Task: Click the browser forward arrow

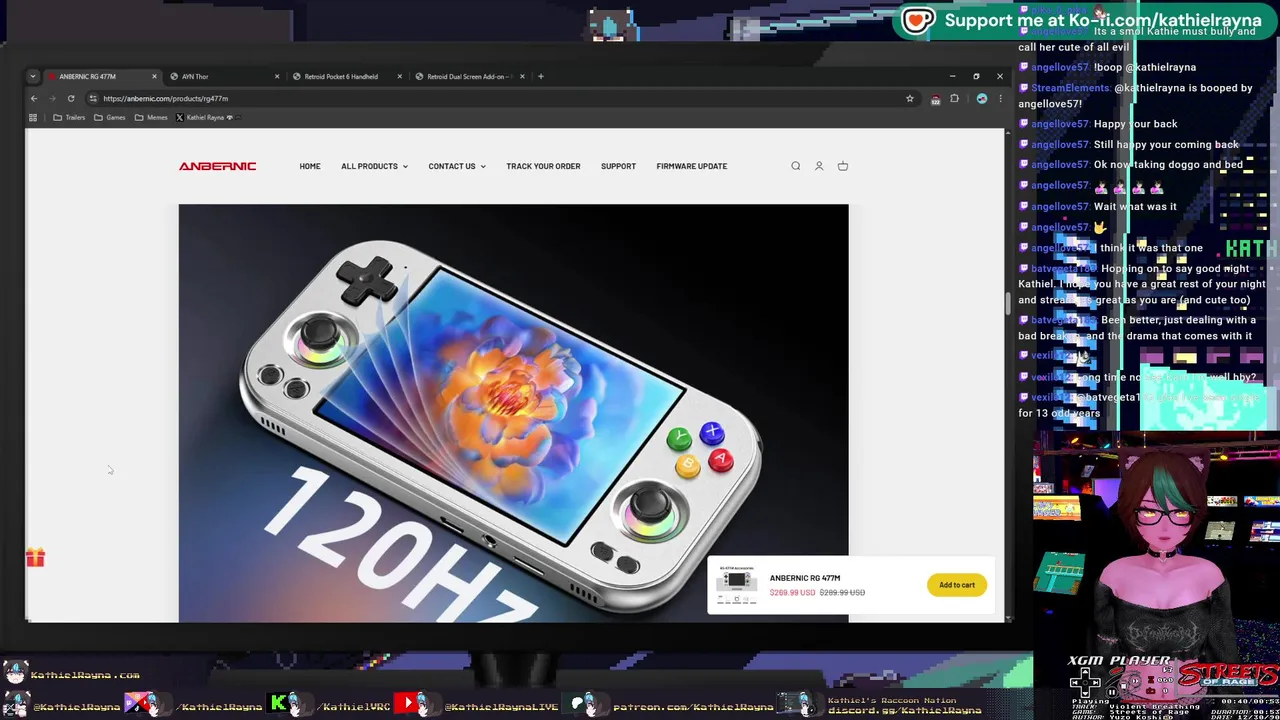Action: (x=52, y=98)
